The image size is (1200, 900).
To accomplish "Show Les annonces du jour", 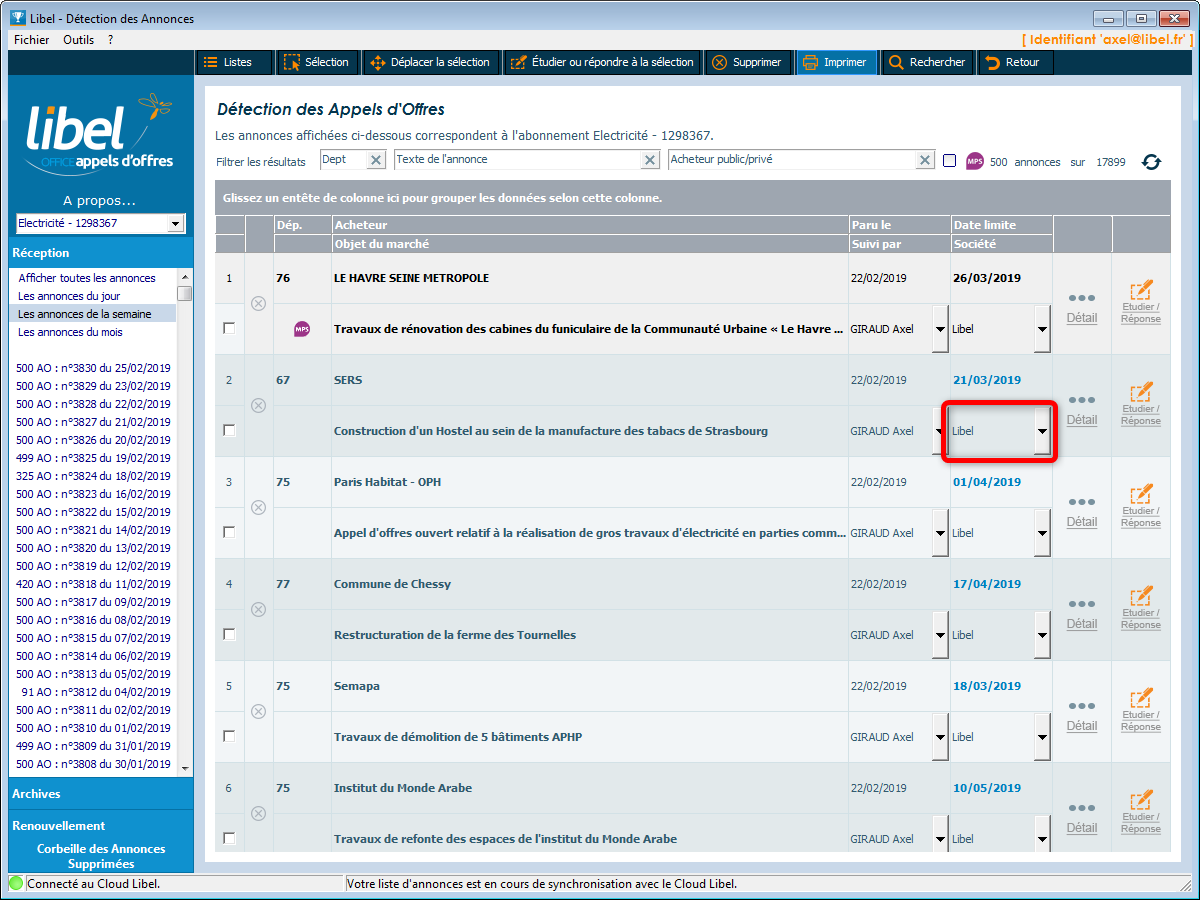I will tap(69, 296).
